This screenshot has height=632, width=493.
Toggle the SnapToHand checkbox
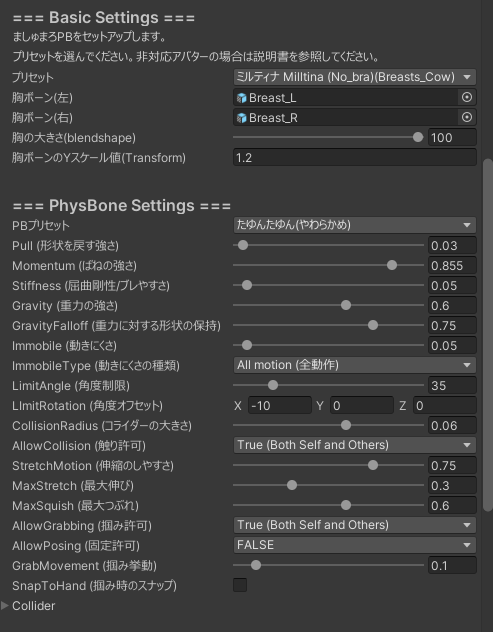[x=240, y=585]
